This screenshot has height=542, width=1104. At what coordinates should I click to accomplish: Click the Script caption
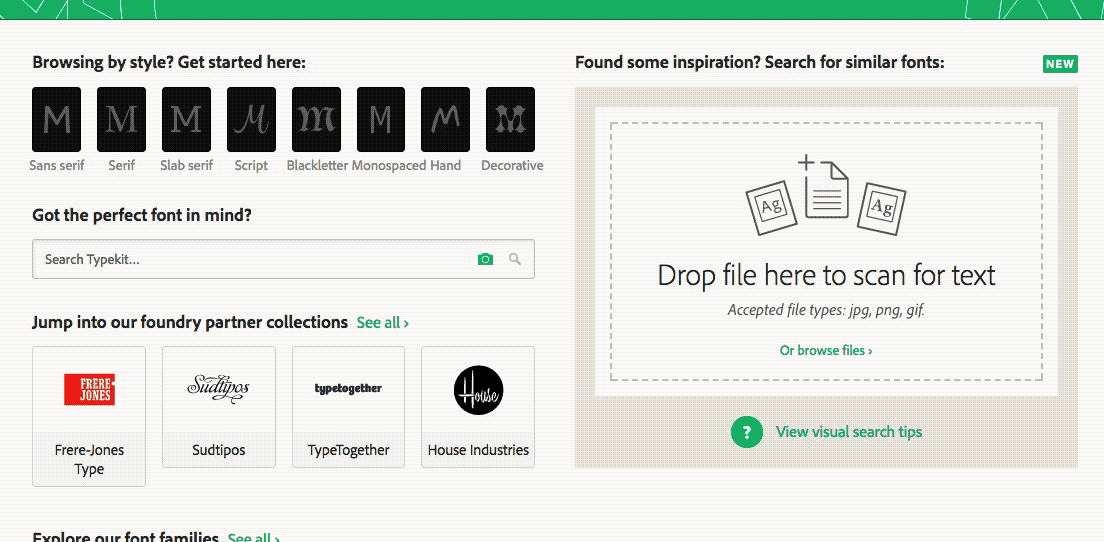[251, 165]
